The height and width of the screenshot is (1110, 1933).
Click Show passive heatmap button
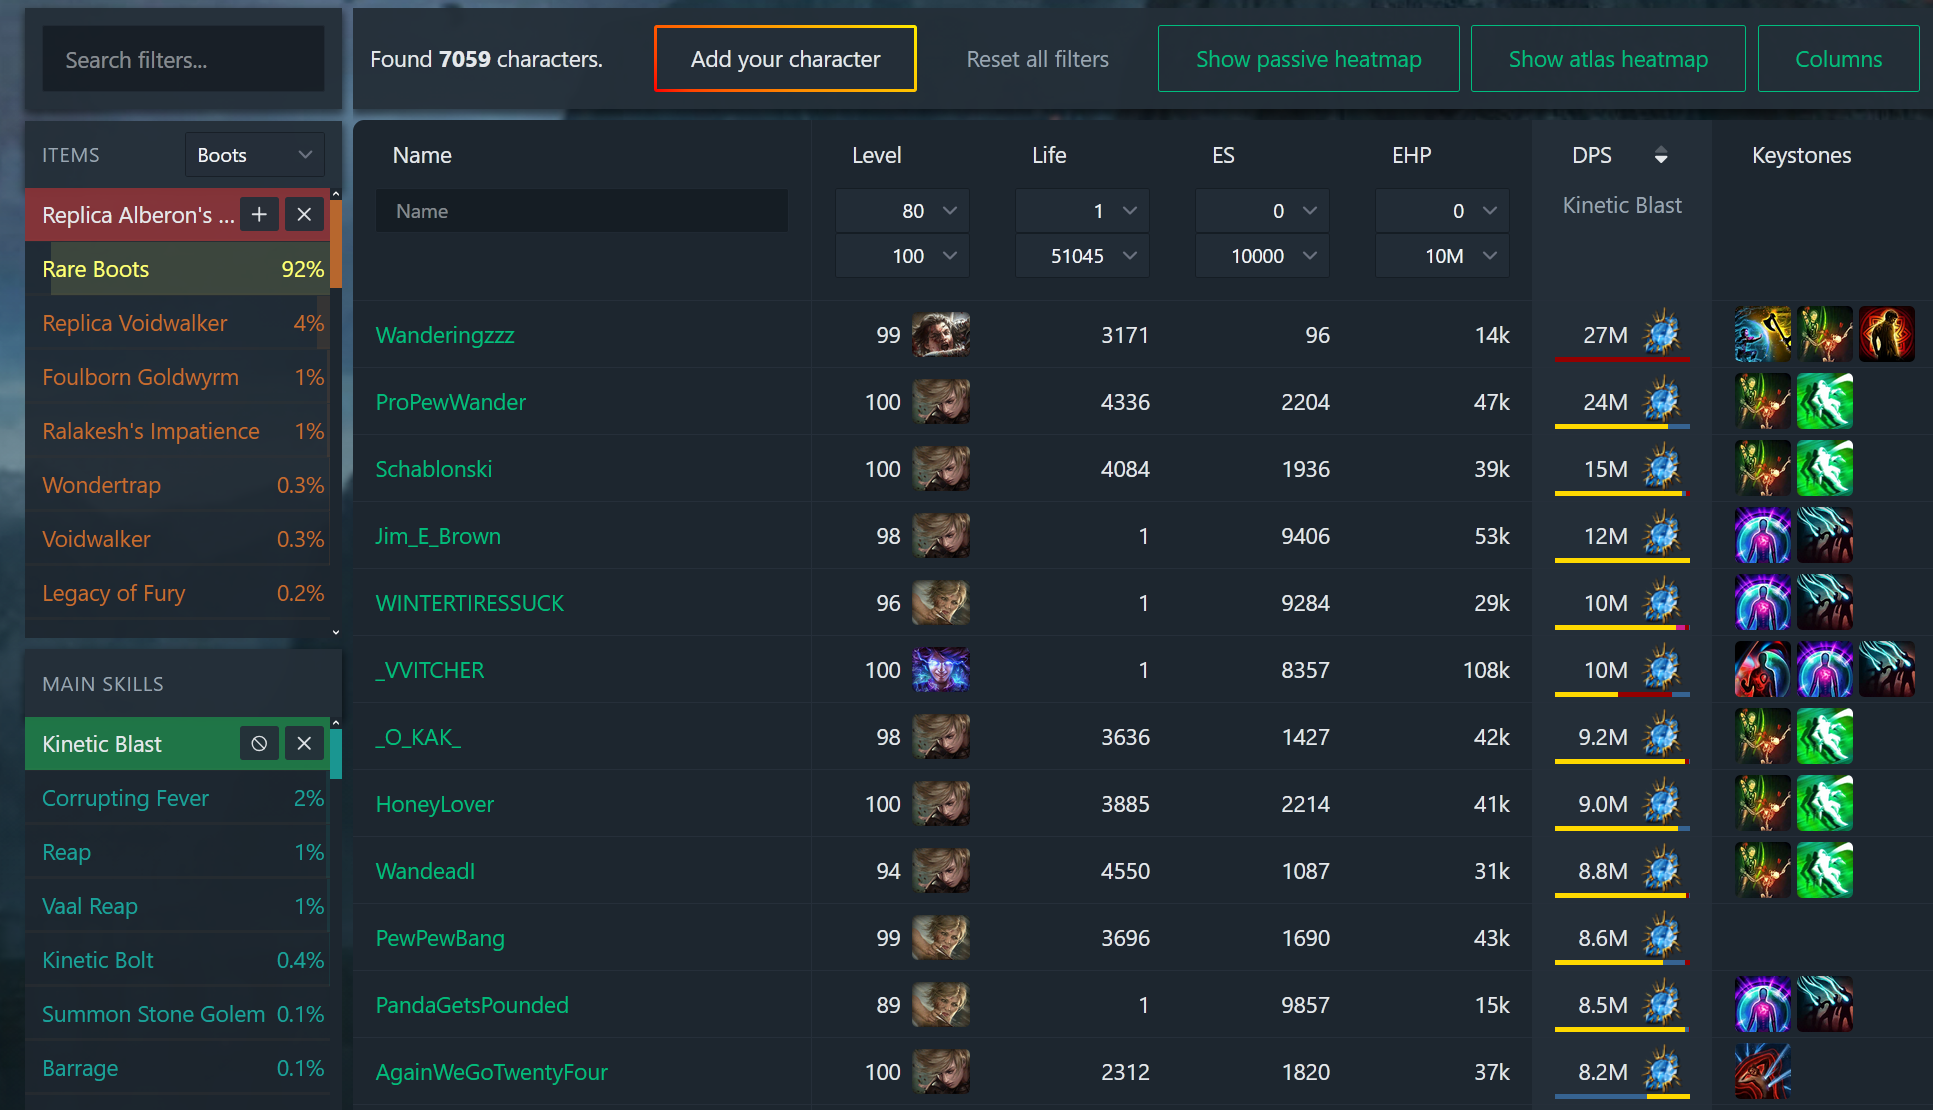1308,59
